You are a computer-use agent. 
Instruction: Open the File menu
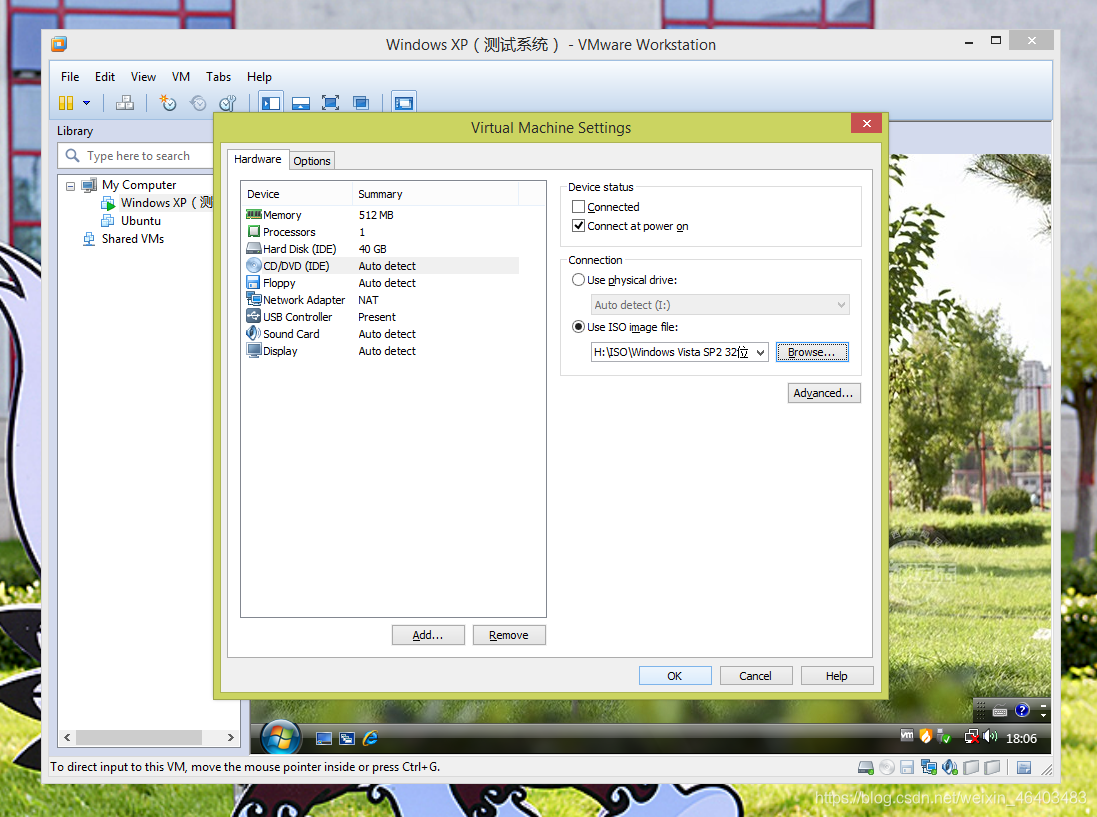(x=70, y=77)
